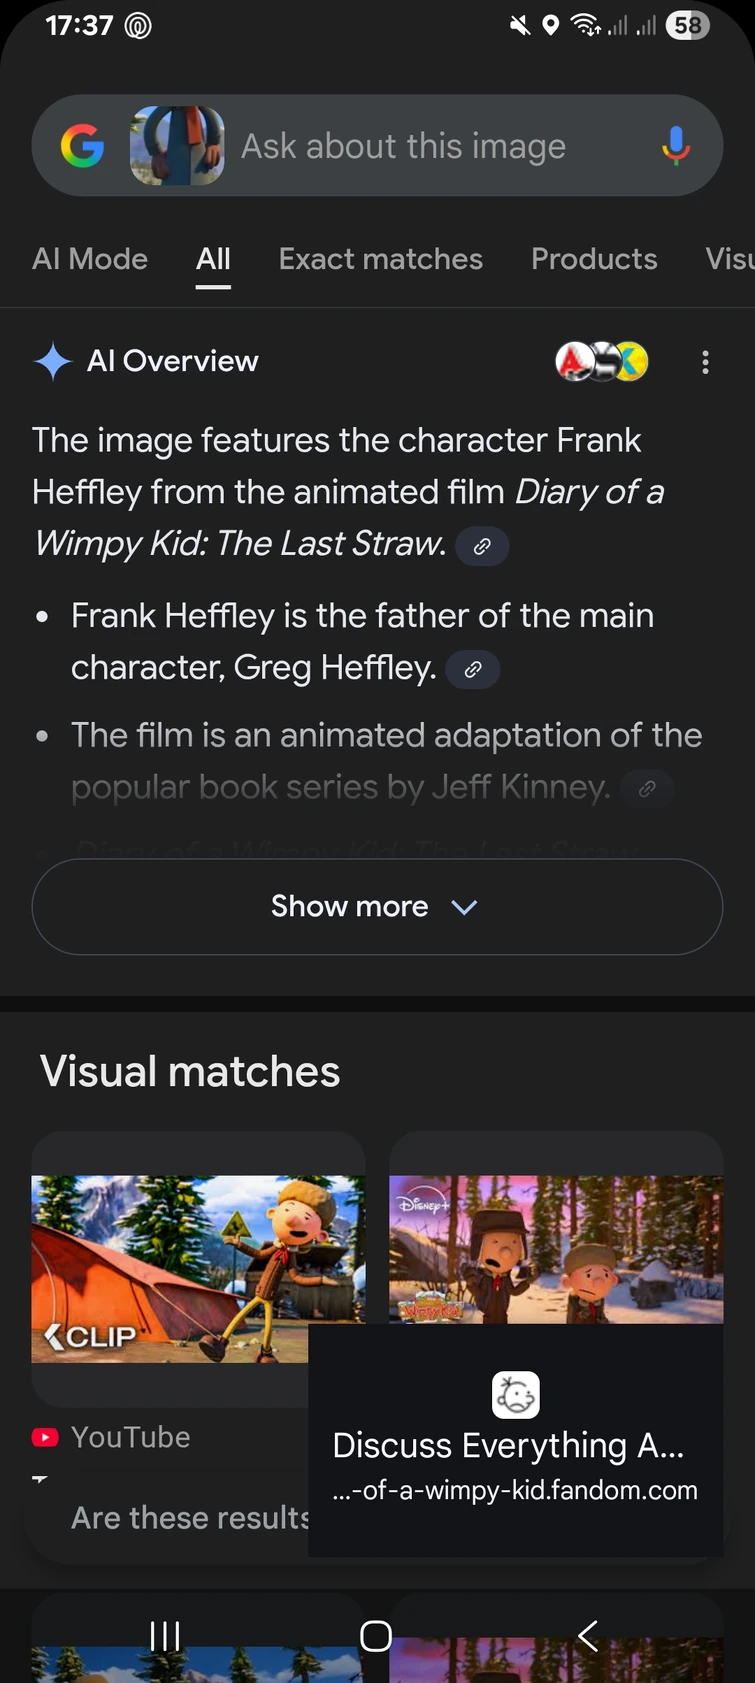The height and width of the screenshot is (1683, 755).
Task: Tap the searched image thumbnail in search bar
Action: pyautogui.click(x=177, y=146)
